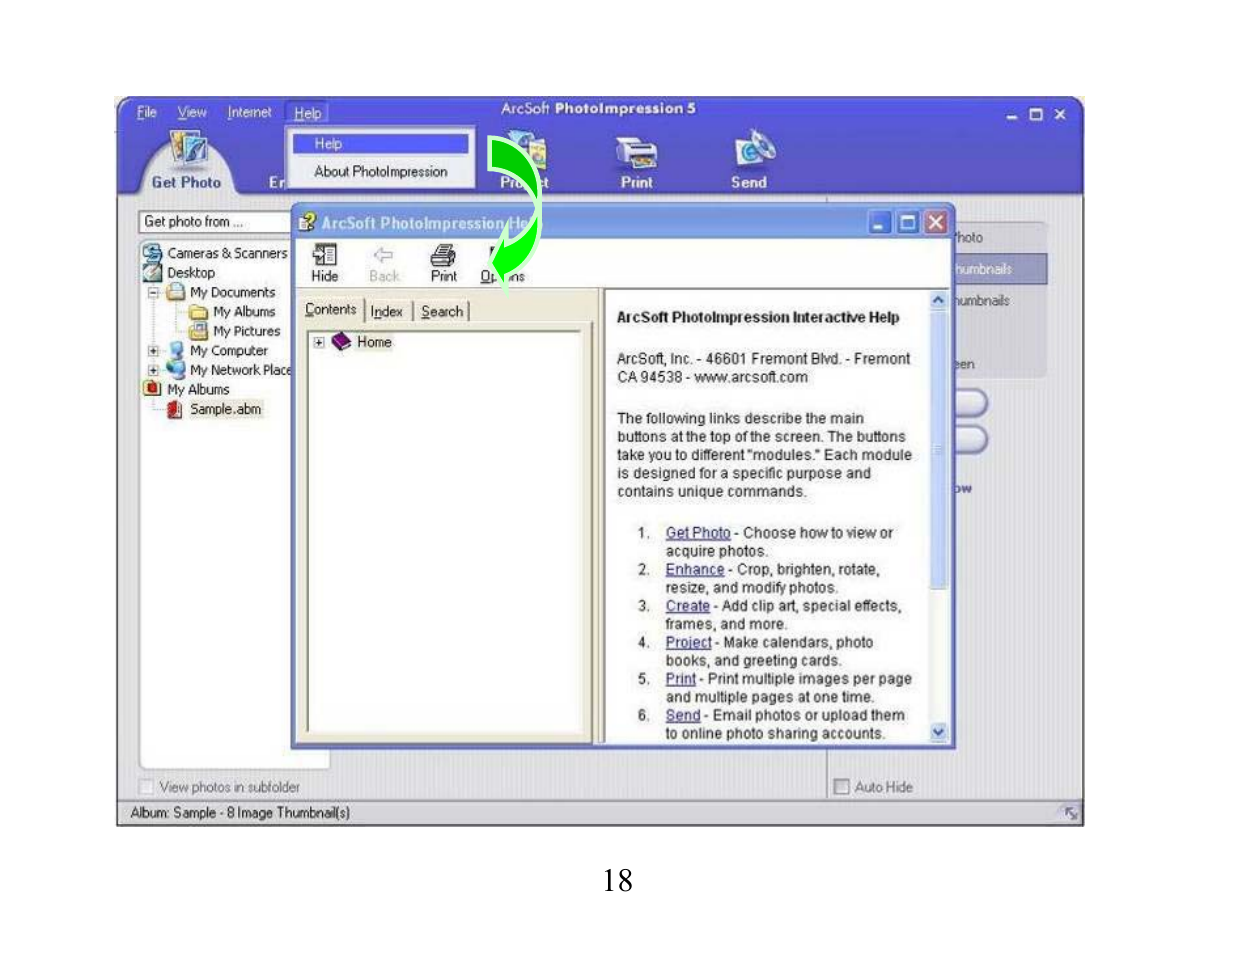Click the Home book icon in Contents
Screen dimensions: 1235x954
tap(342, 341)
